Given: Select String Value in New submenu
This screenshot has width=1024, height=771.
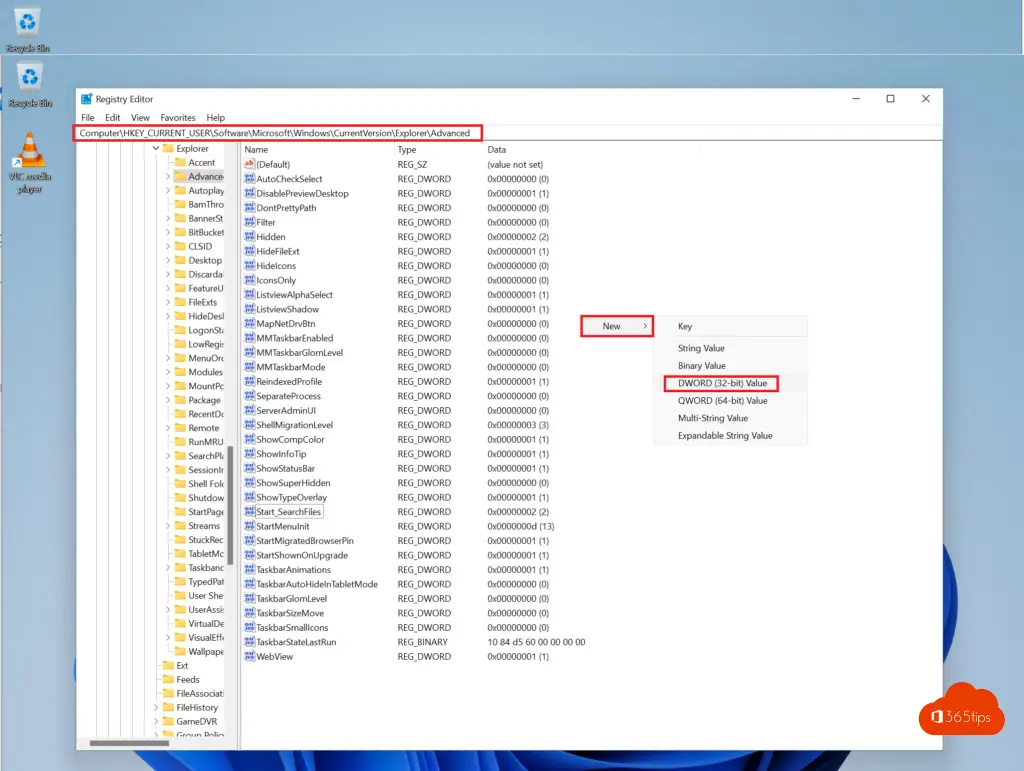Looking at the screenshot, I should (701, 348).
